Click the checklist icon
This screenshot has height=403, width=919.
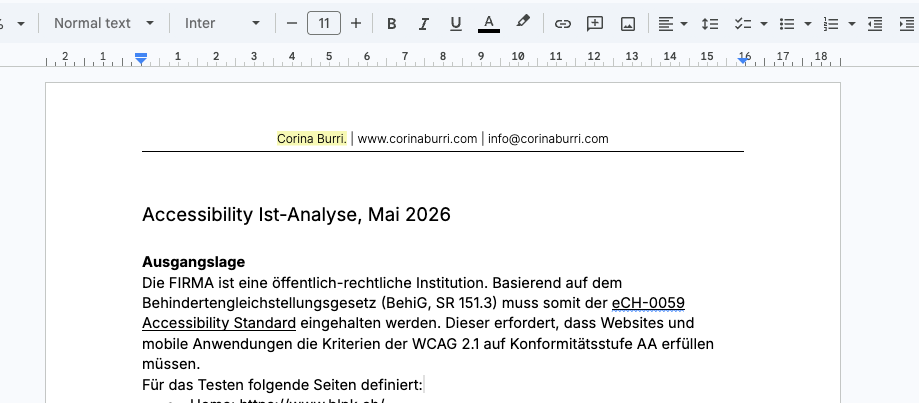tap(742, 23)
